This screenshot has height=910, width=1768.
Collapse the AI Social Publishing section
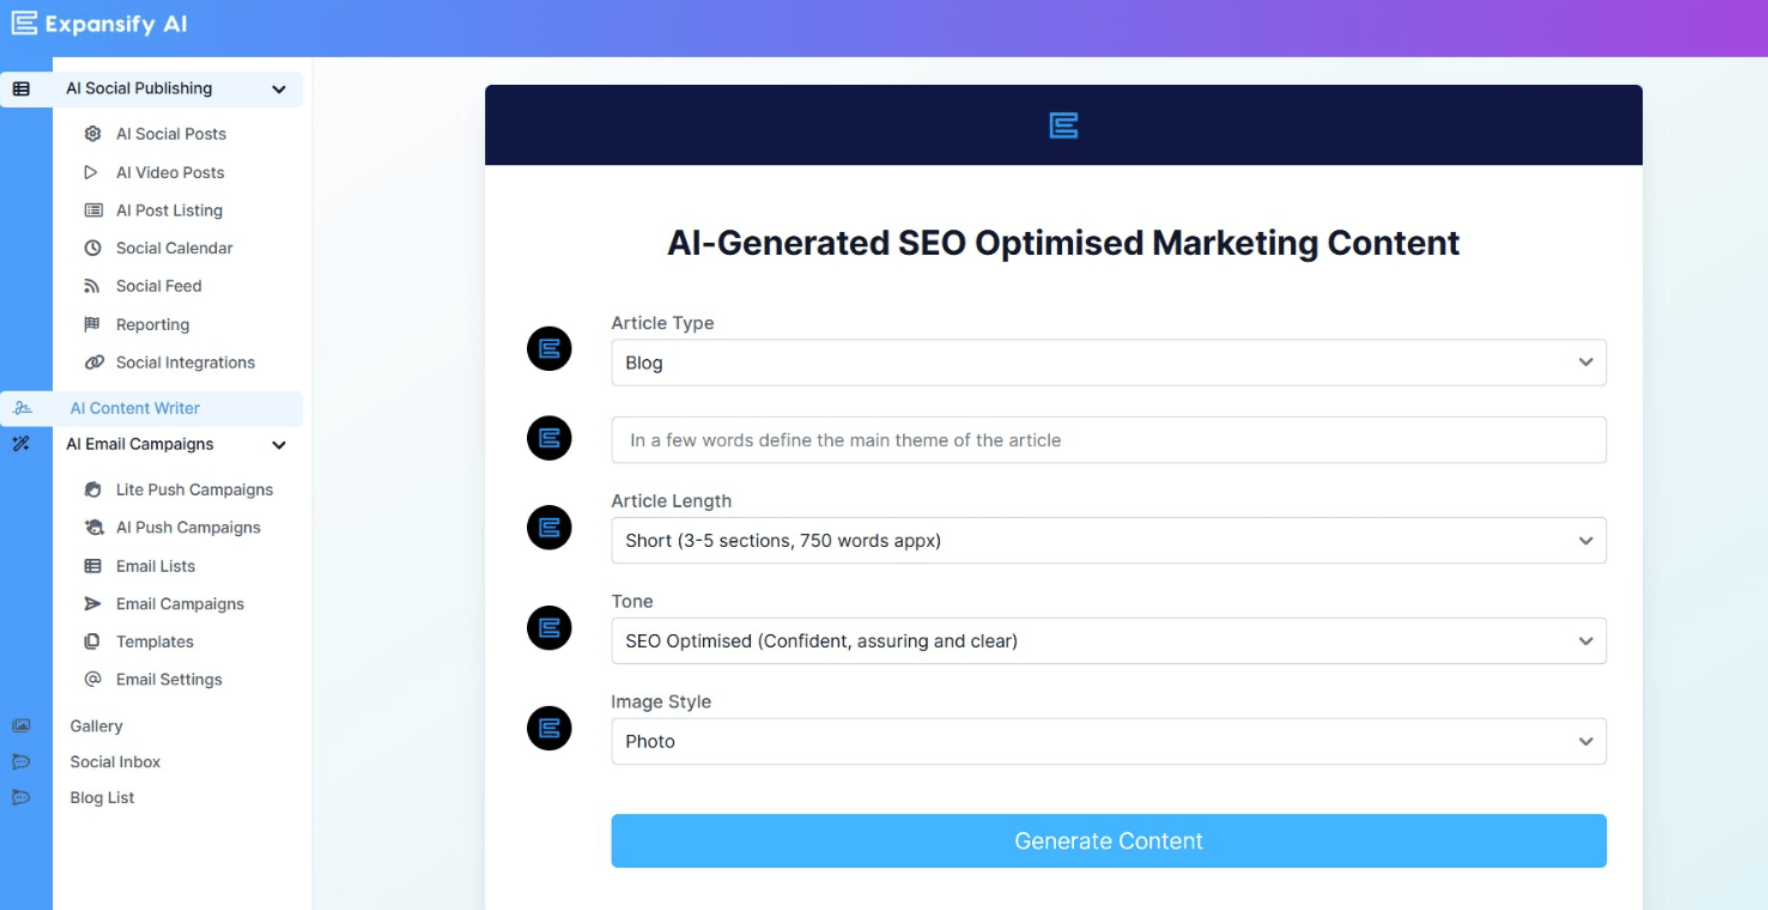click(278, 89)
